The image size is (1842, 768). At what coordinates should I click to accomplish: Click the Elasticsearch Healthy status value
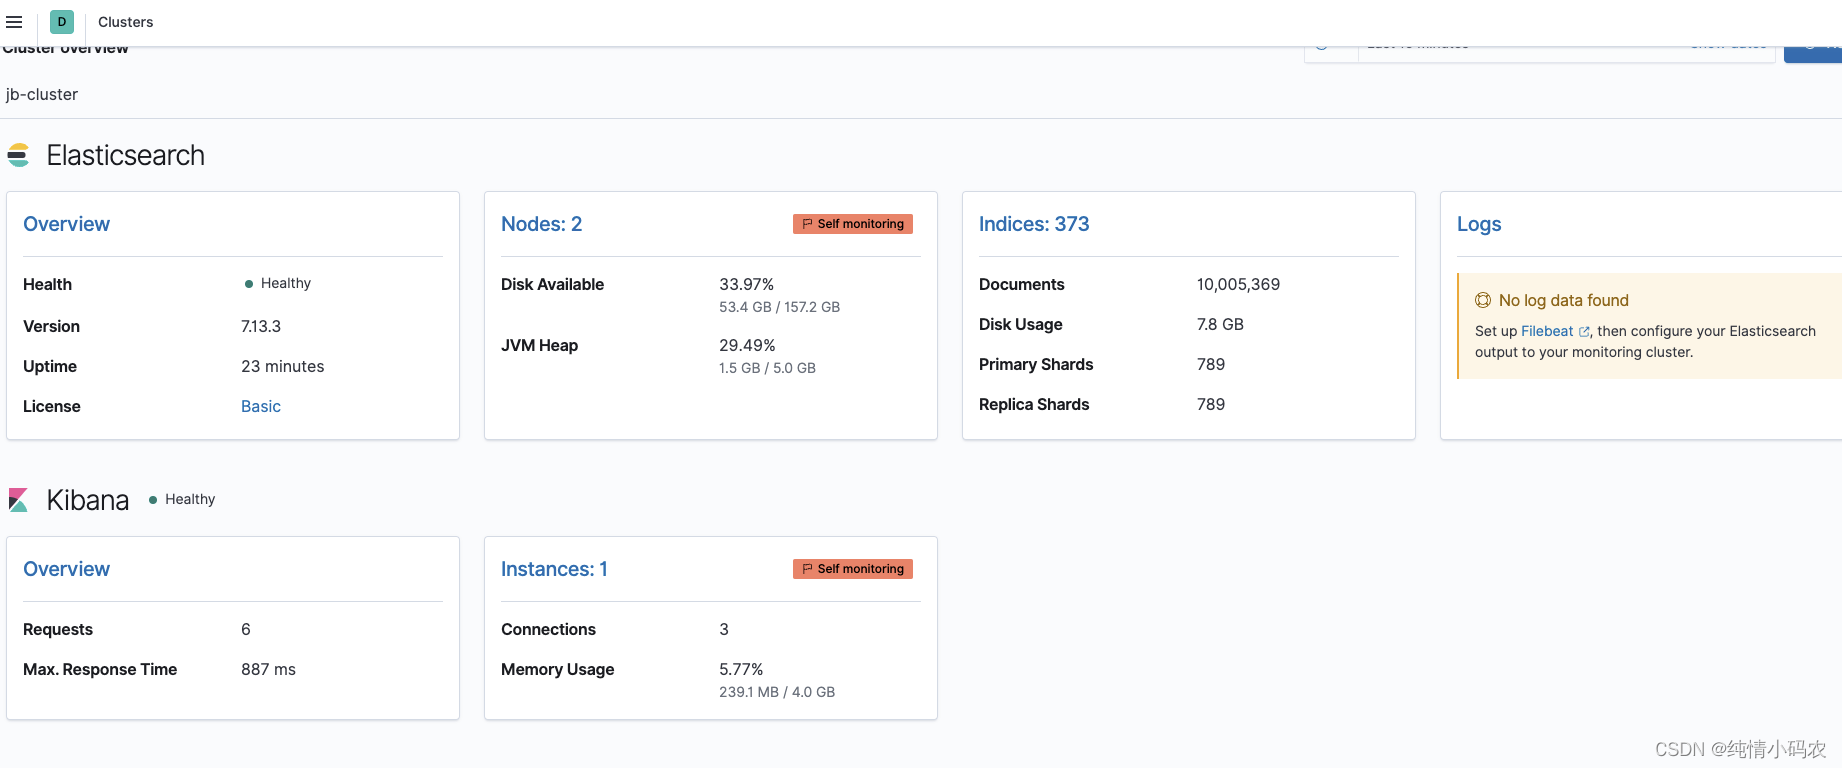click(278, 283)
